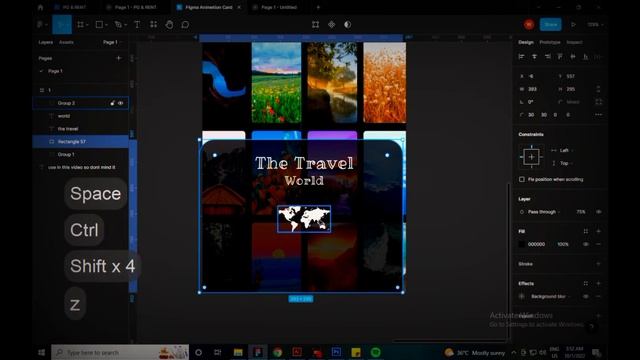This screenshot has height=360, width=640.
Task: Switch to the Inspect tab
Action: pos(574,42)
